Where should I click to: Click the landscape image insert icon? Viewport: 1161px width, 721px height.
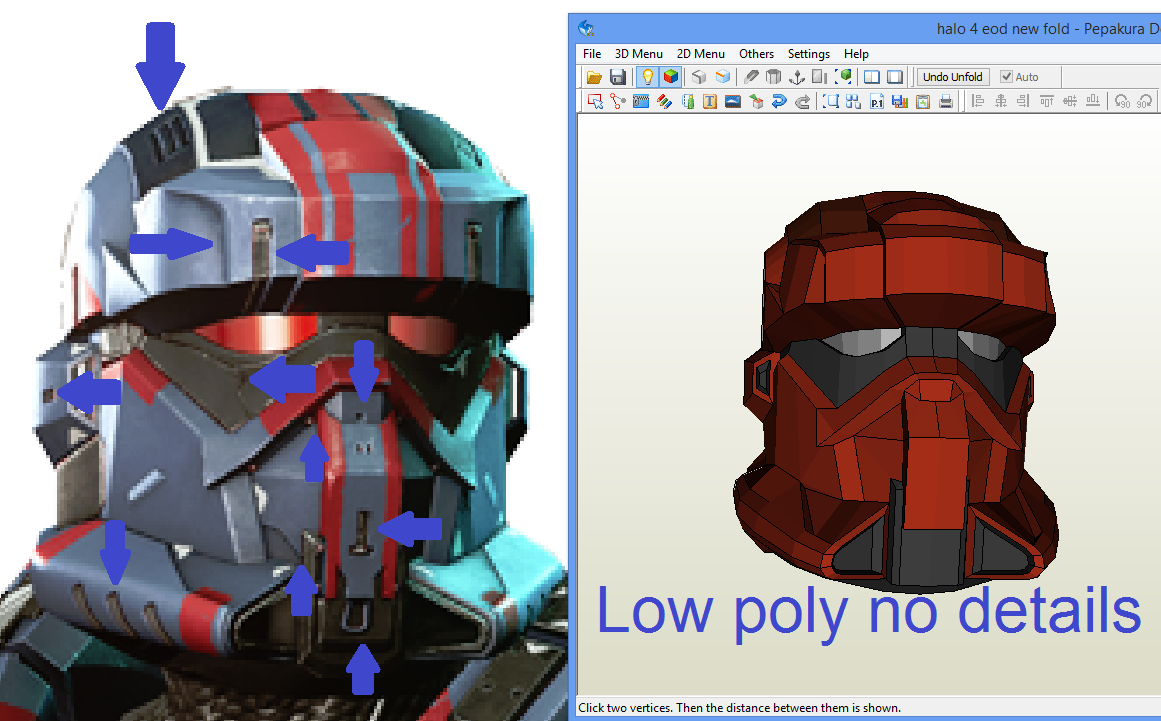pos(733,101)
